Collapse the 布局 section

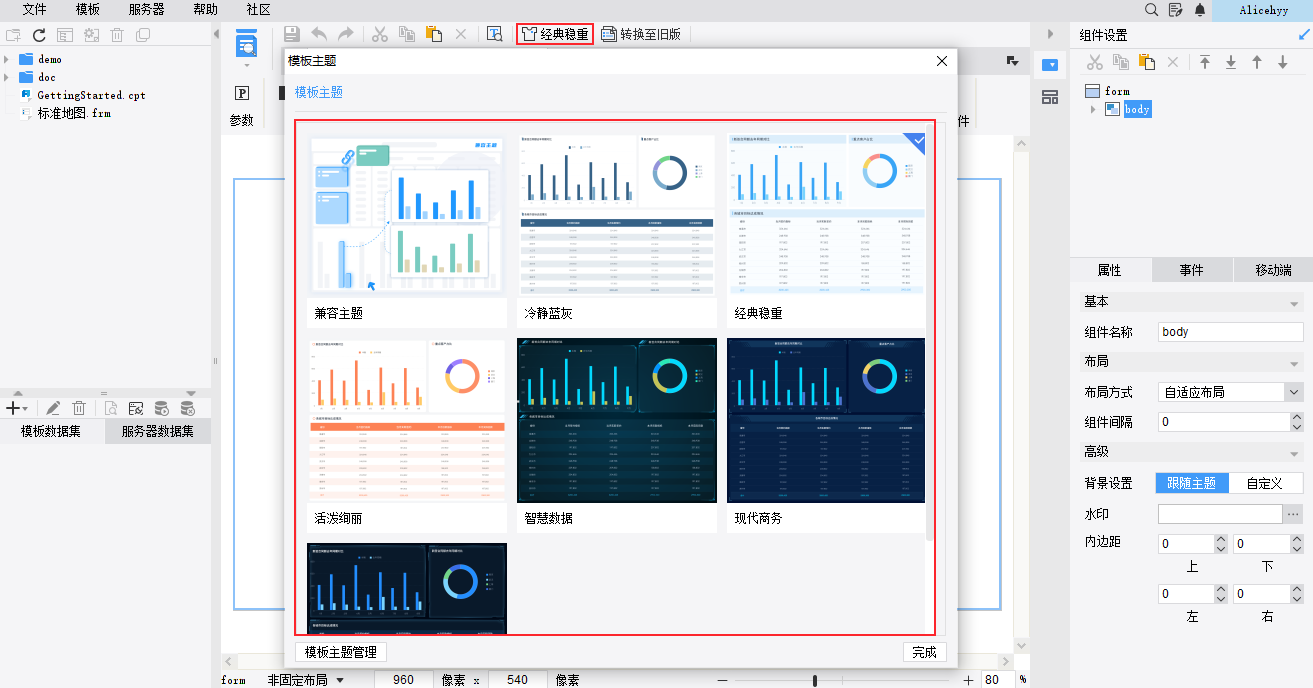tap(1294, 363)
